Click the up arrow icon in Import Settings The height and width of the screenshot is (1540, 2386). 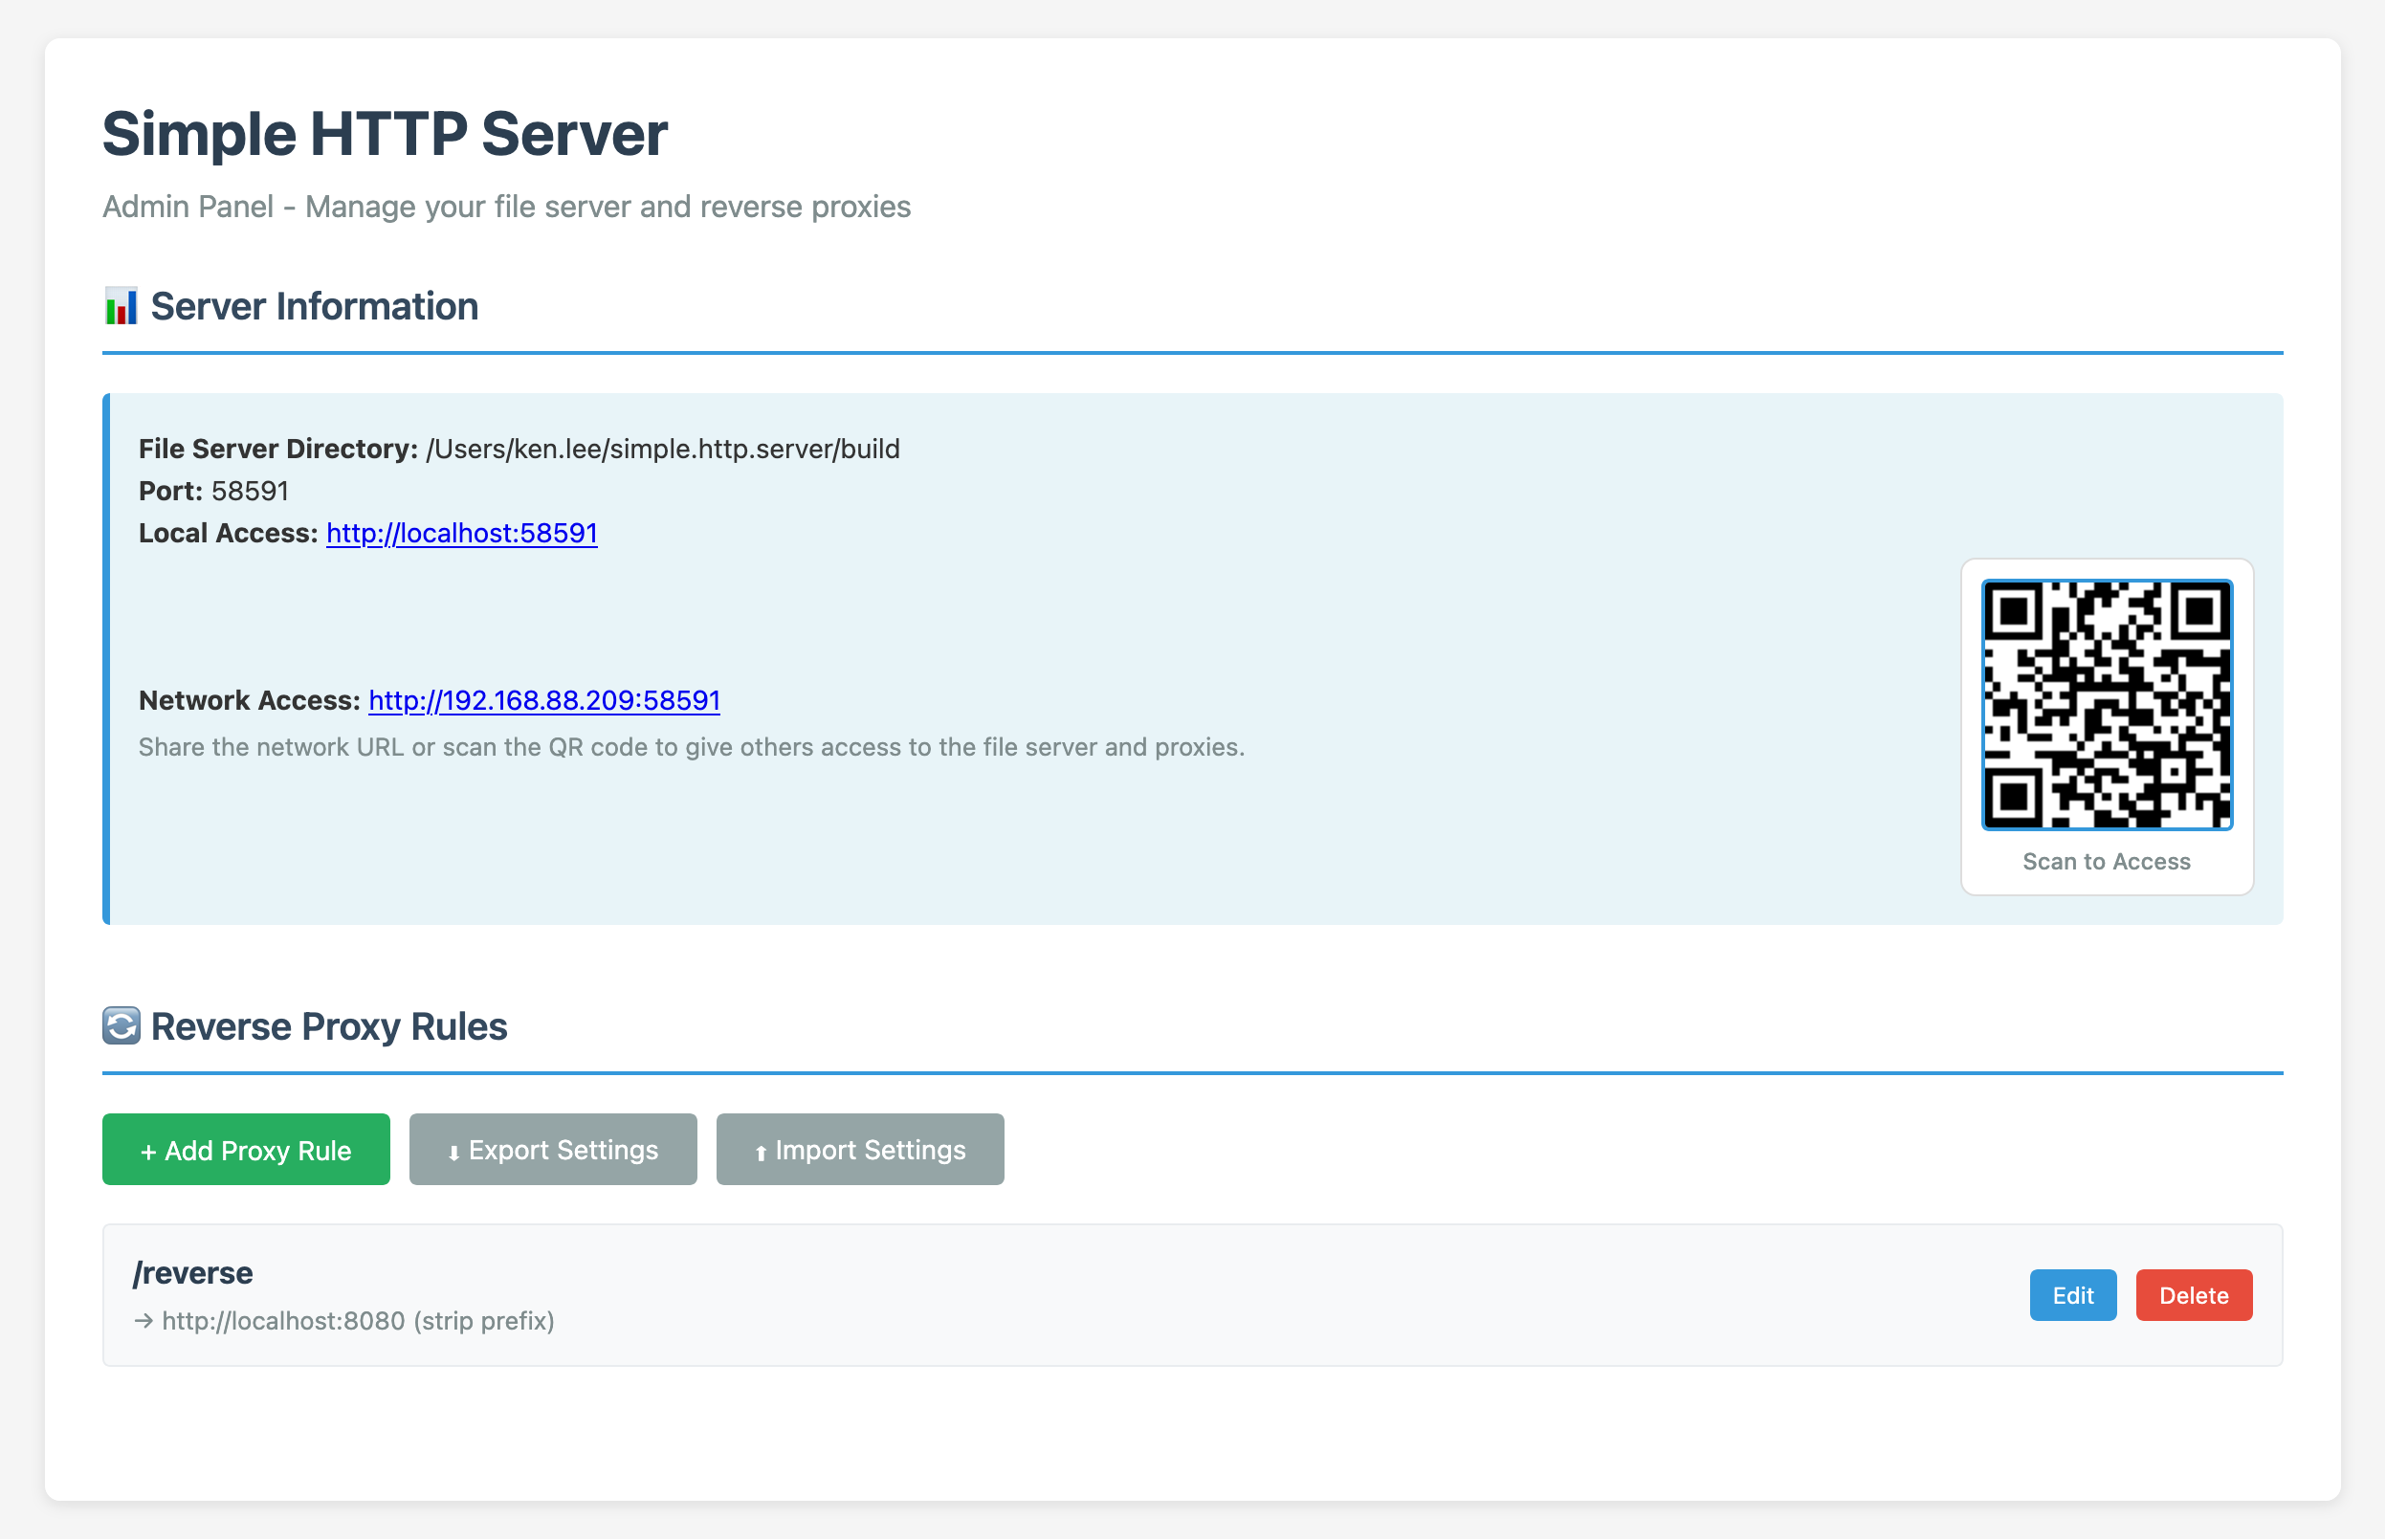coord(763,1150)
